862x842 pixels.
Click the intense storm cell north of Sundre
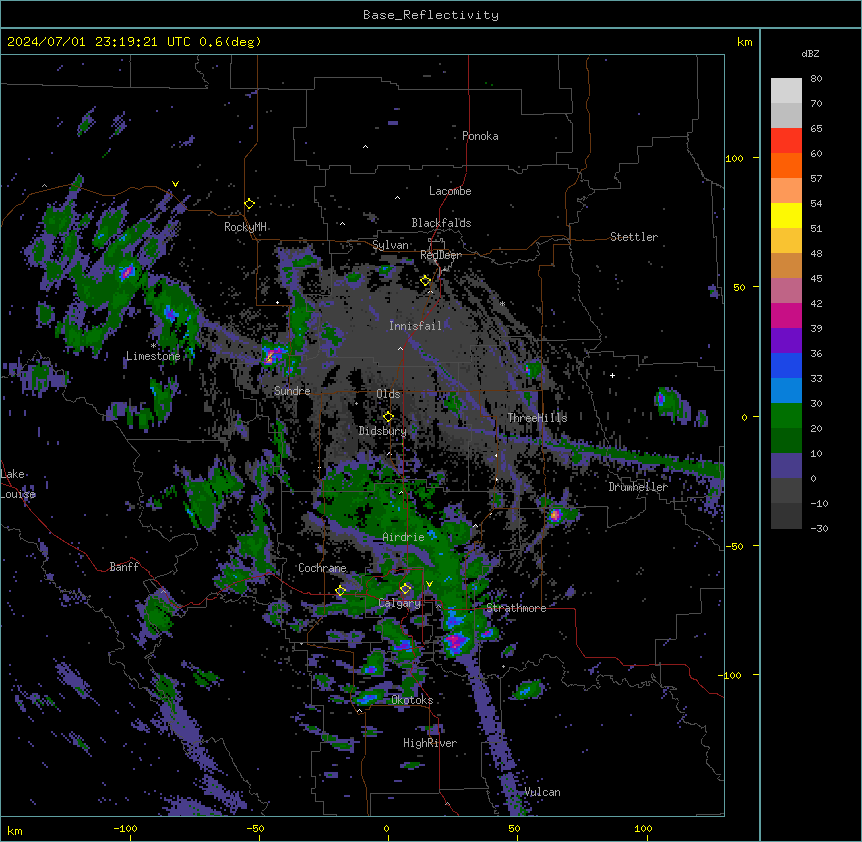[x=271, y=355]
